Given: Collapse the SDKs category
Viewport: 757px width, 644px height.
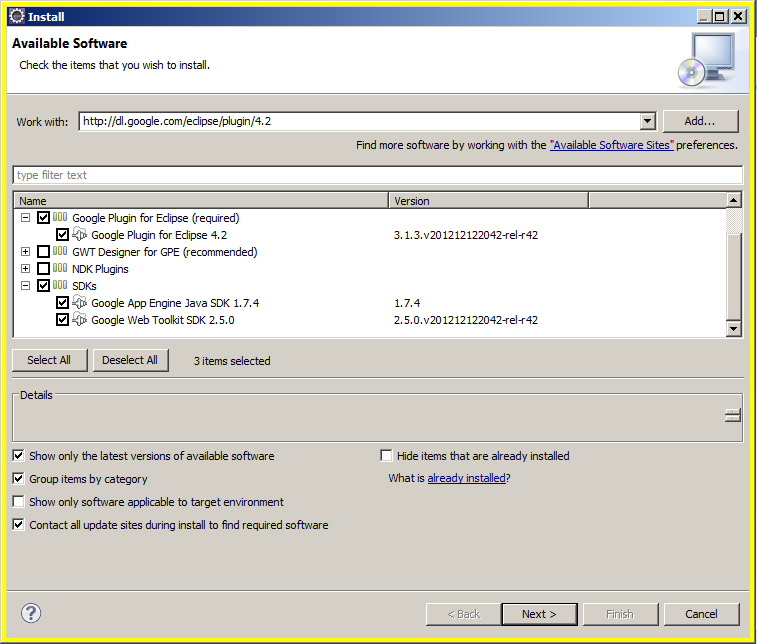Looking at the screenshot, I should click(x=26, y=285).
